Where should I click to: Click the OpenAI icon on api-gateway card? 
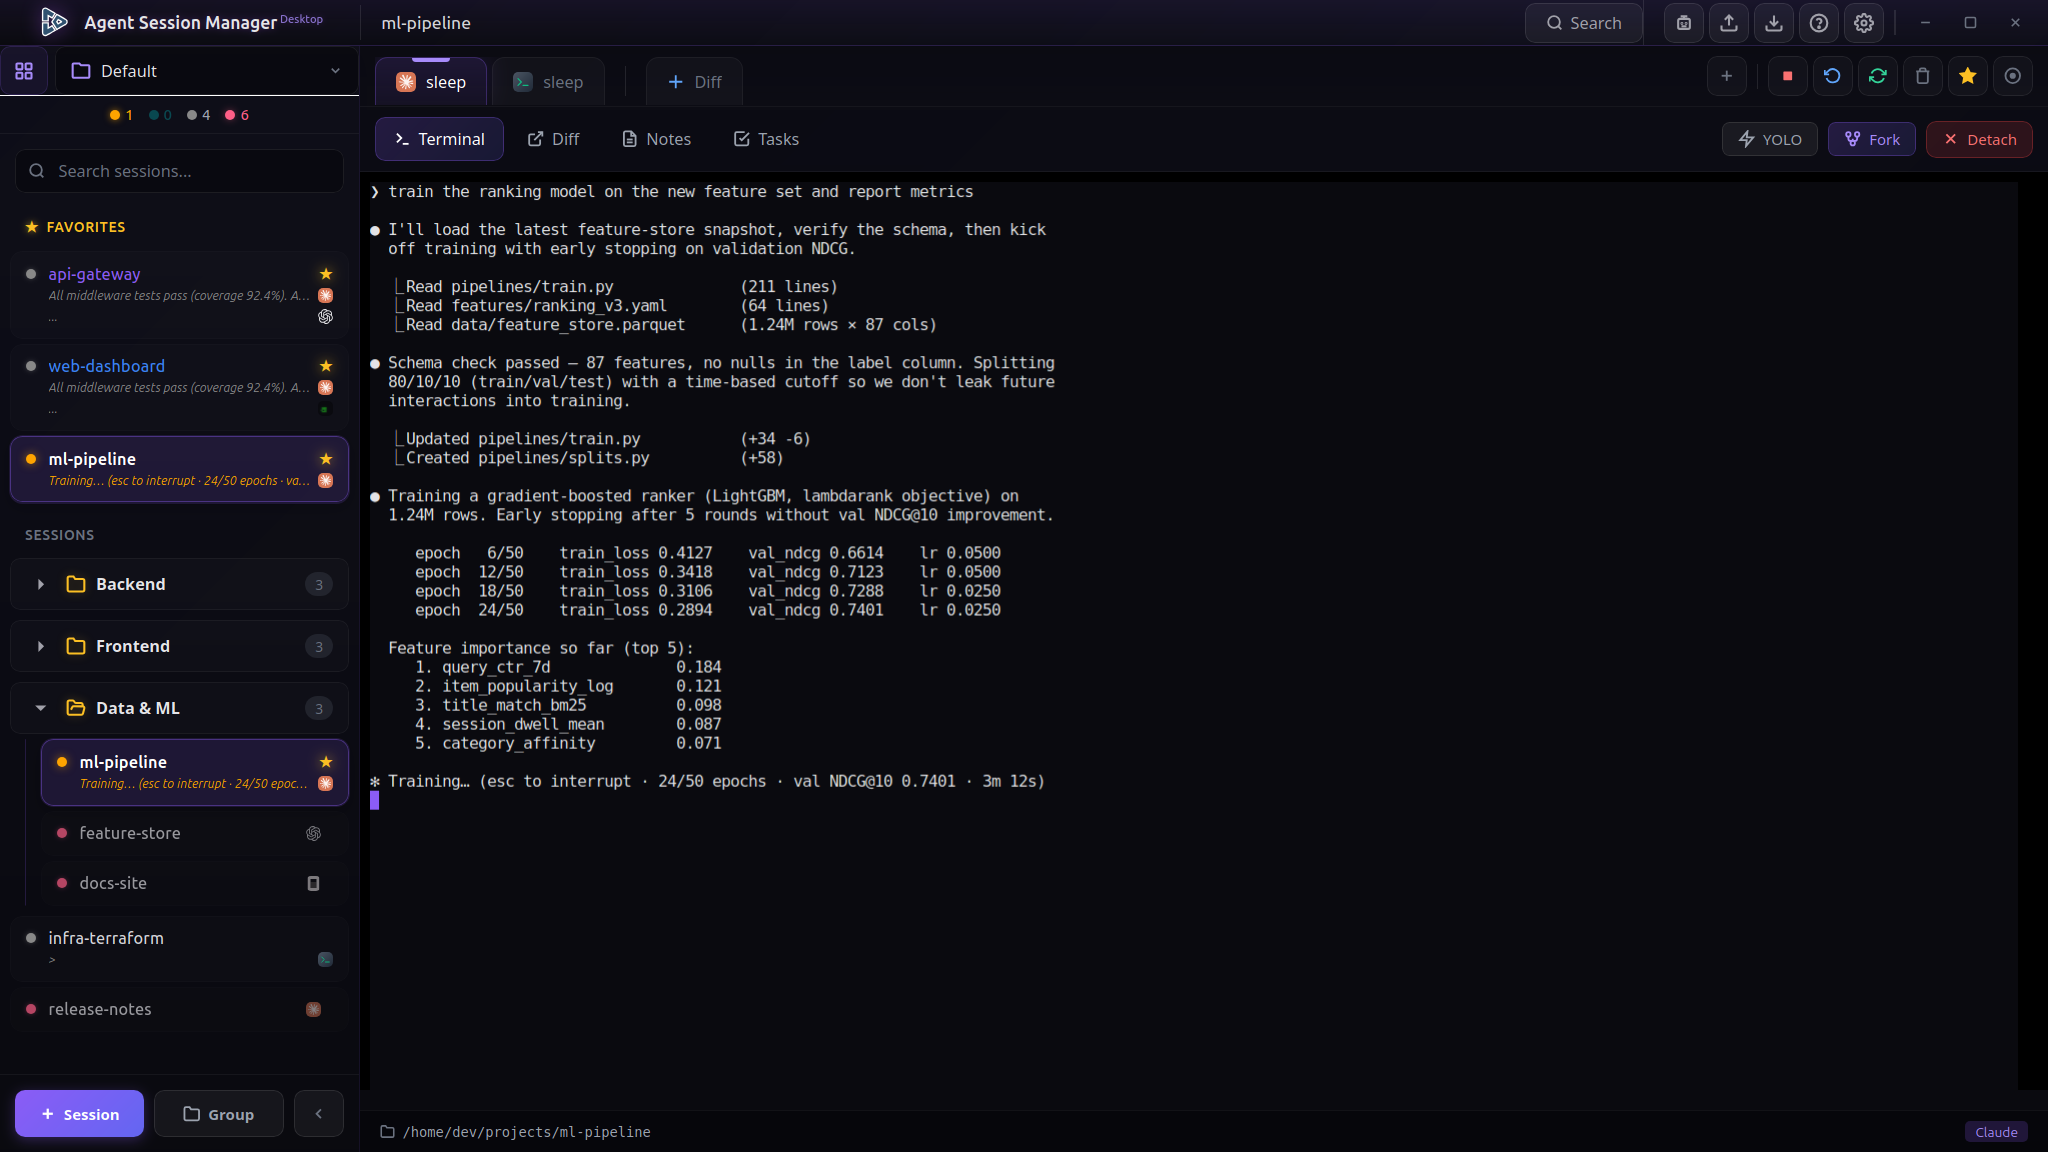coord(325,317)
